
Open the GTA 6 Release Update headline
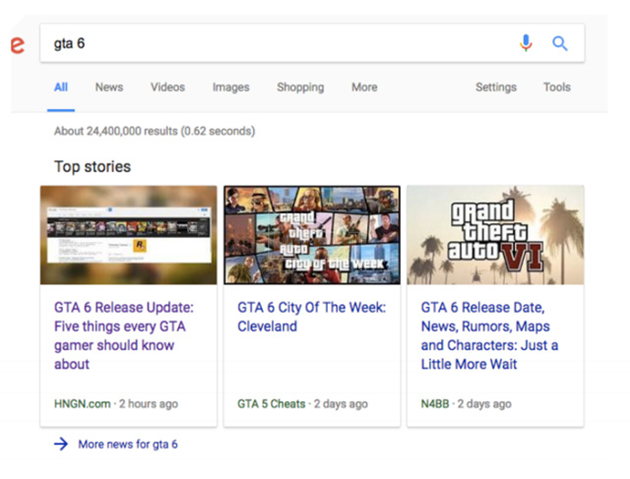pyautogui.click(x=124, y=336)
